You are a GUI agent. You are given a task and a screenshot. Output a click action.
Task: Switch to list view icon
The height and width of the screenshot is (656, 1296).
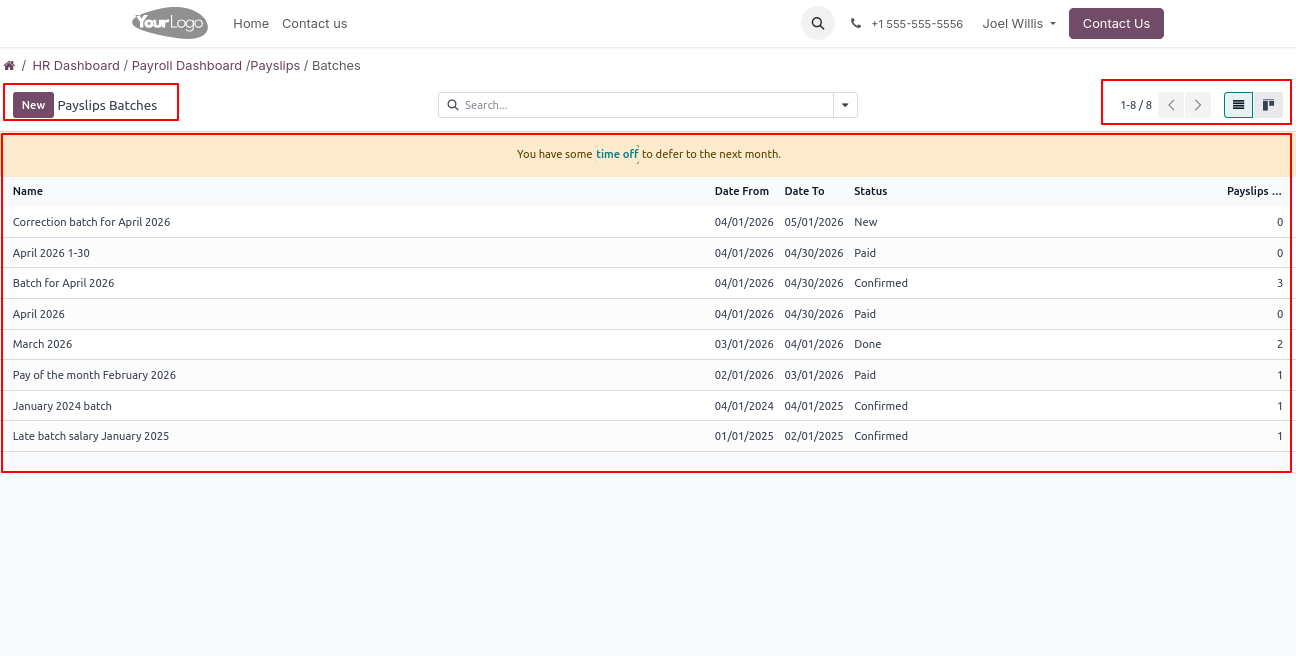pyautogui.click(x=1238, y=105)
